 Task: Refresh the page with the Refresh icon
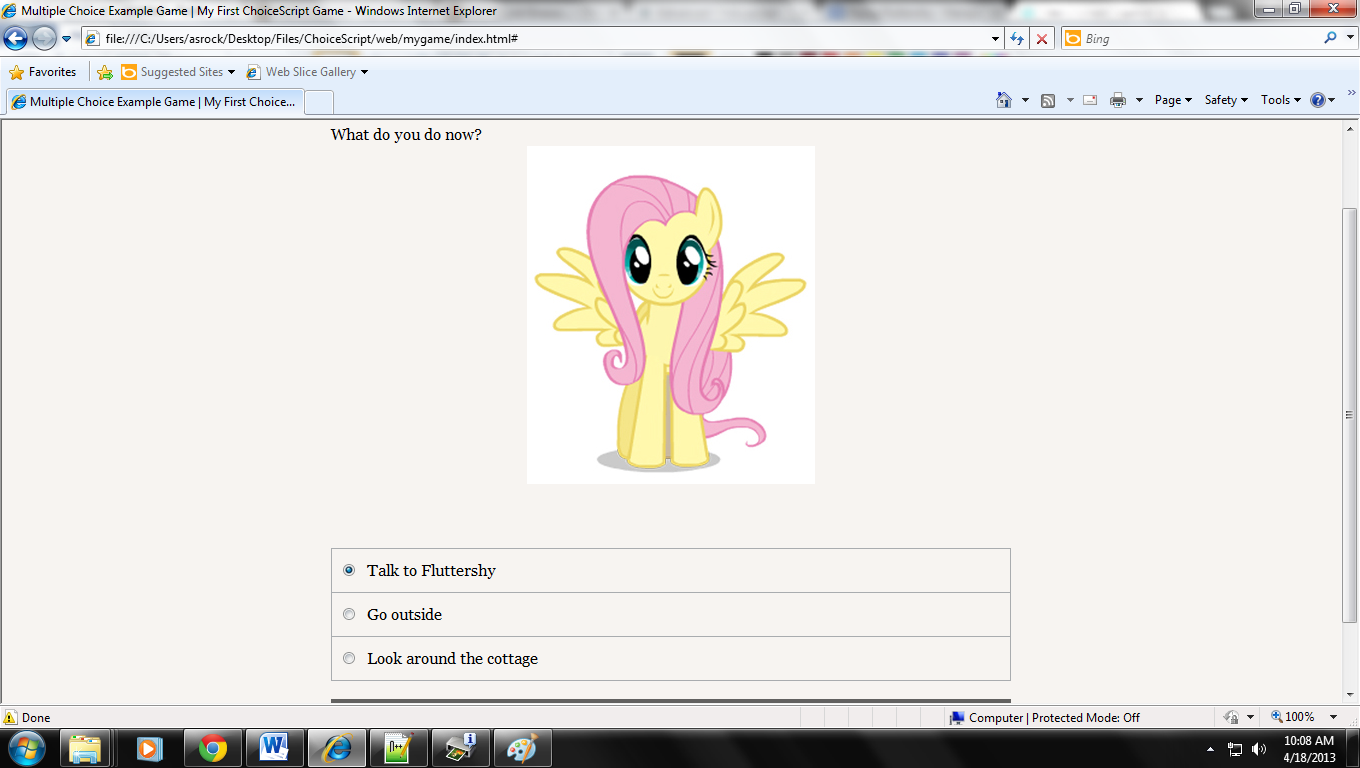1018,39
